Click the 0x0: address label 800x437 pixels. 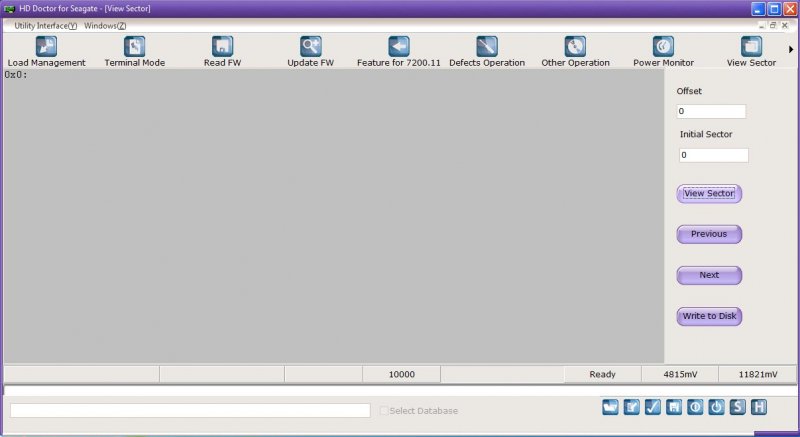(16, 75)
